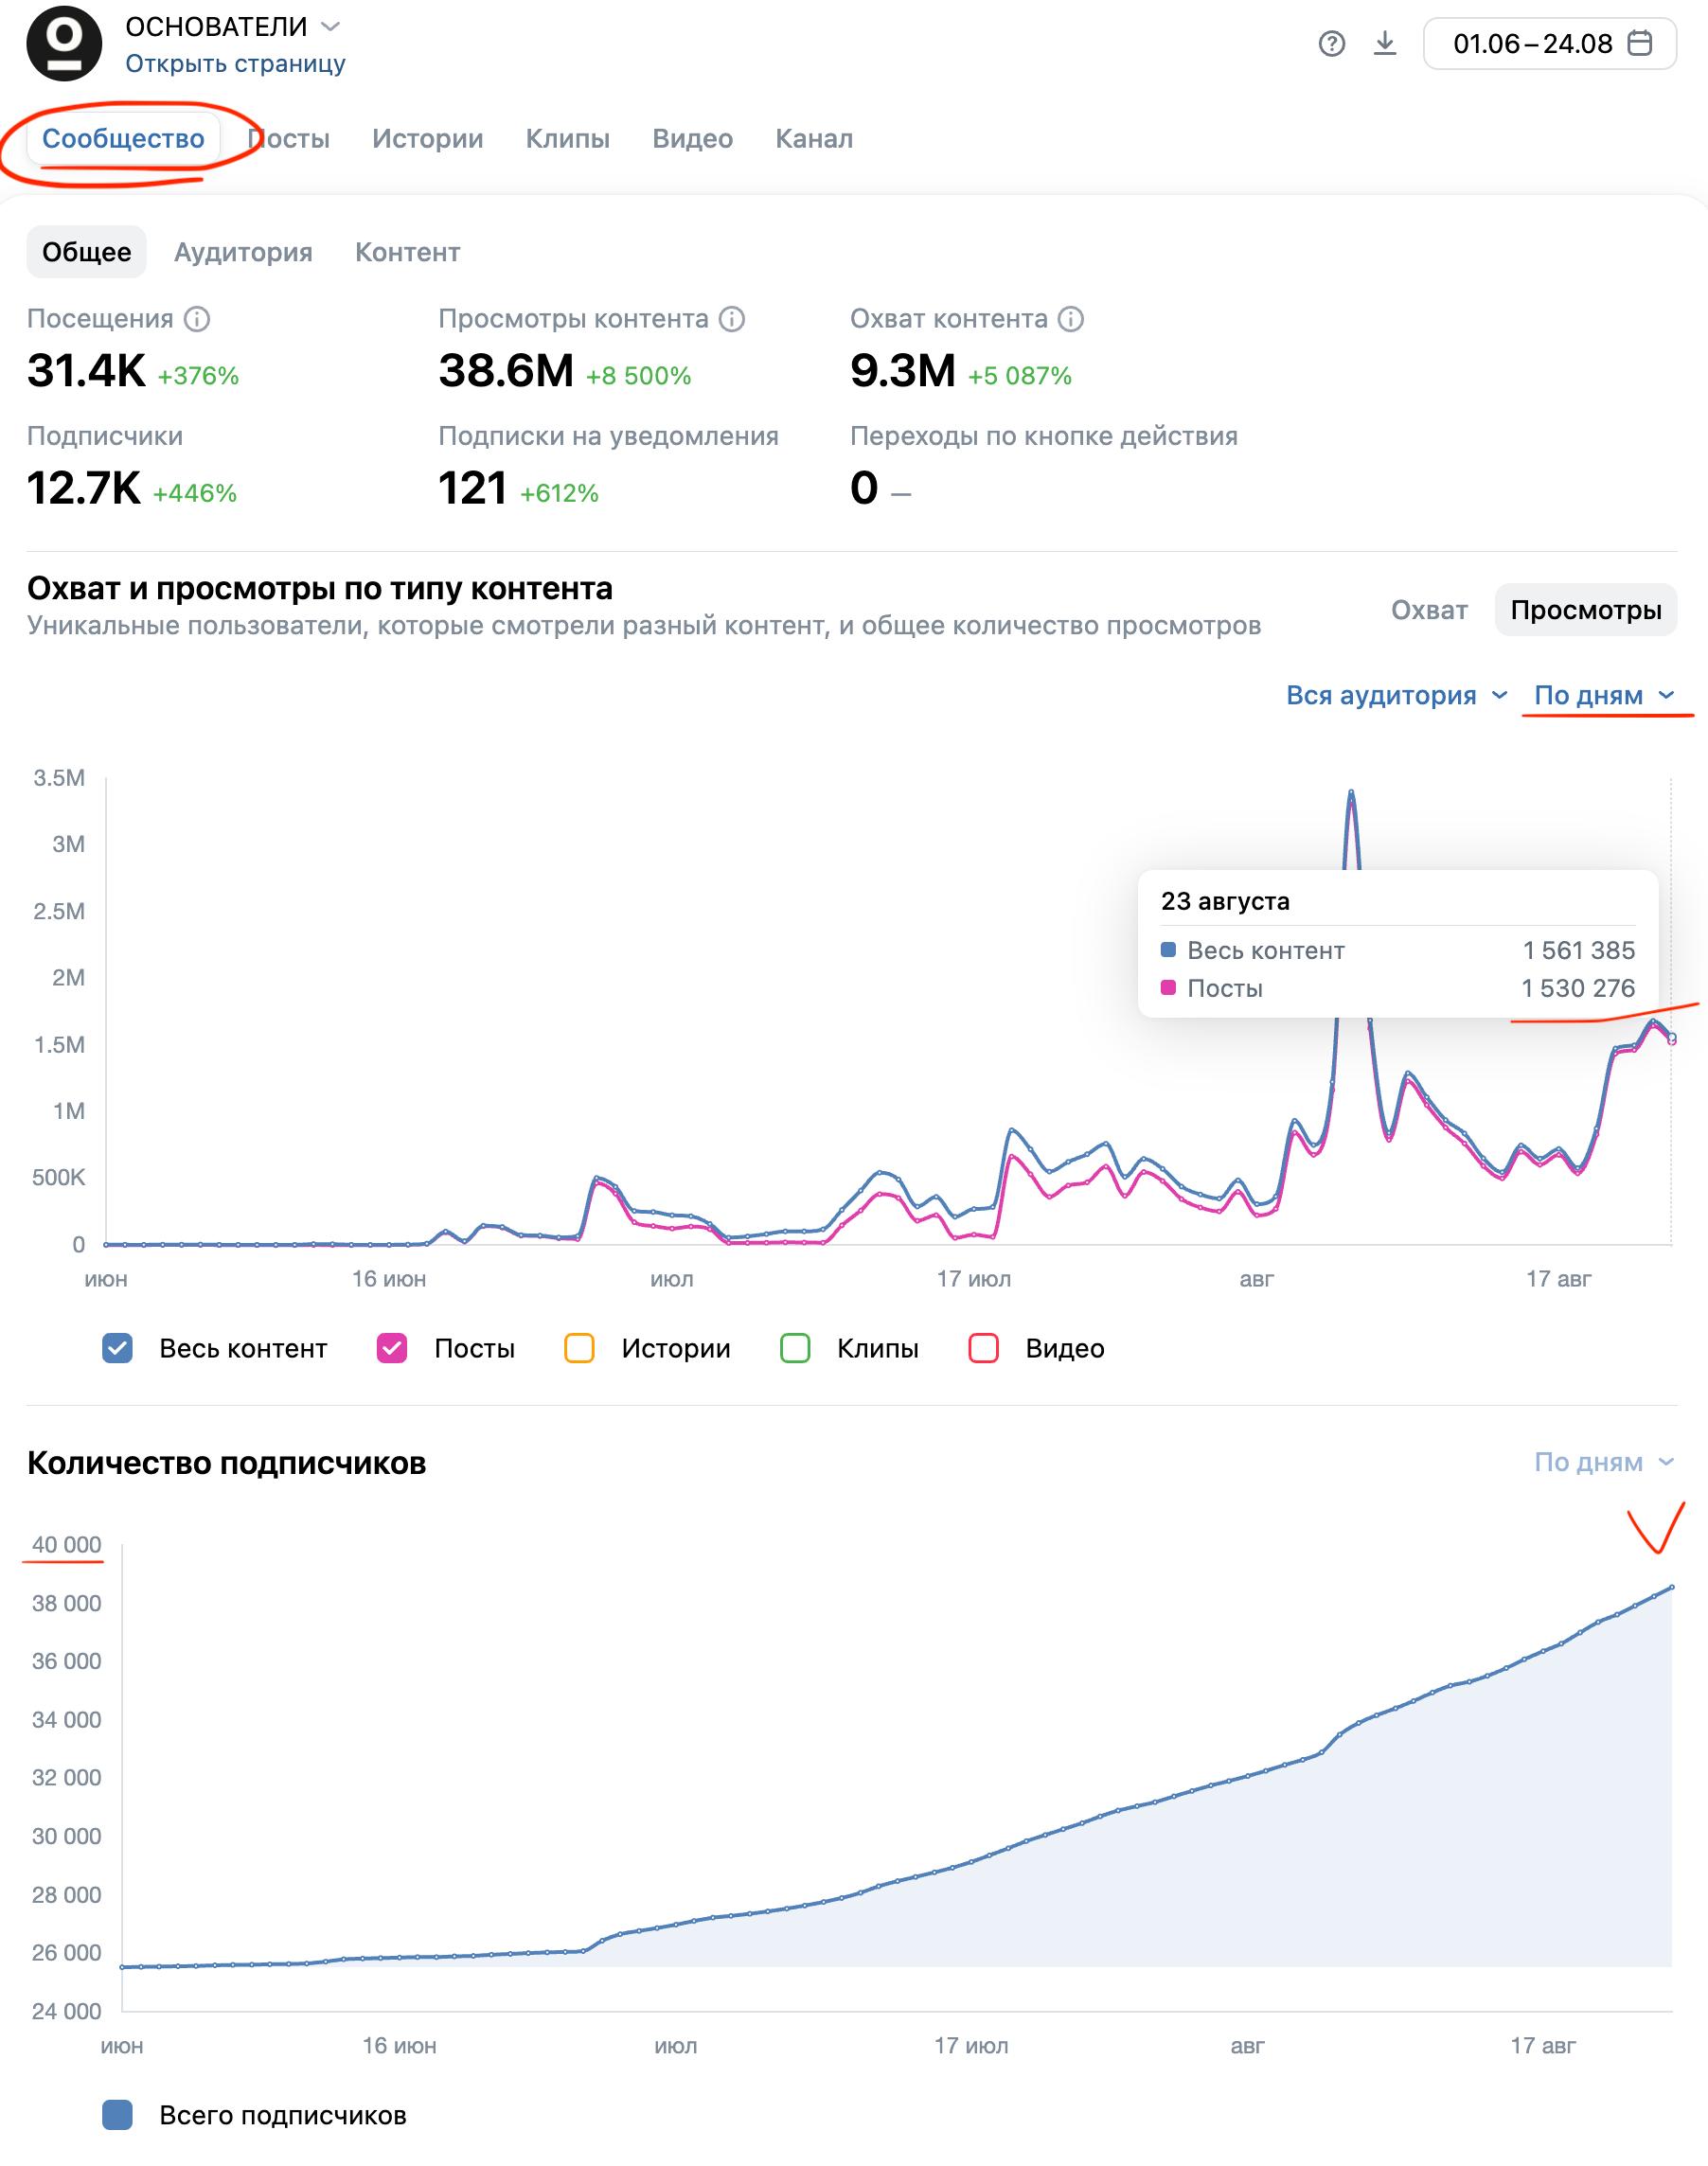Switch chart to Охват mode
The image size is (1708, 2166).
(x=1429, y=610)
